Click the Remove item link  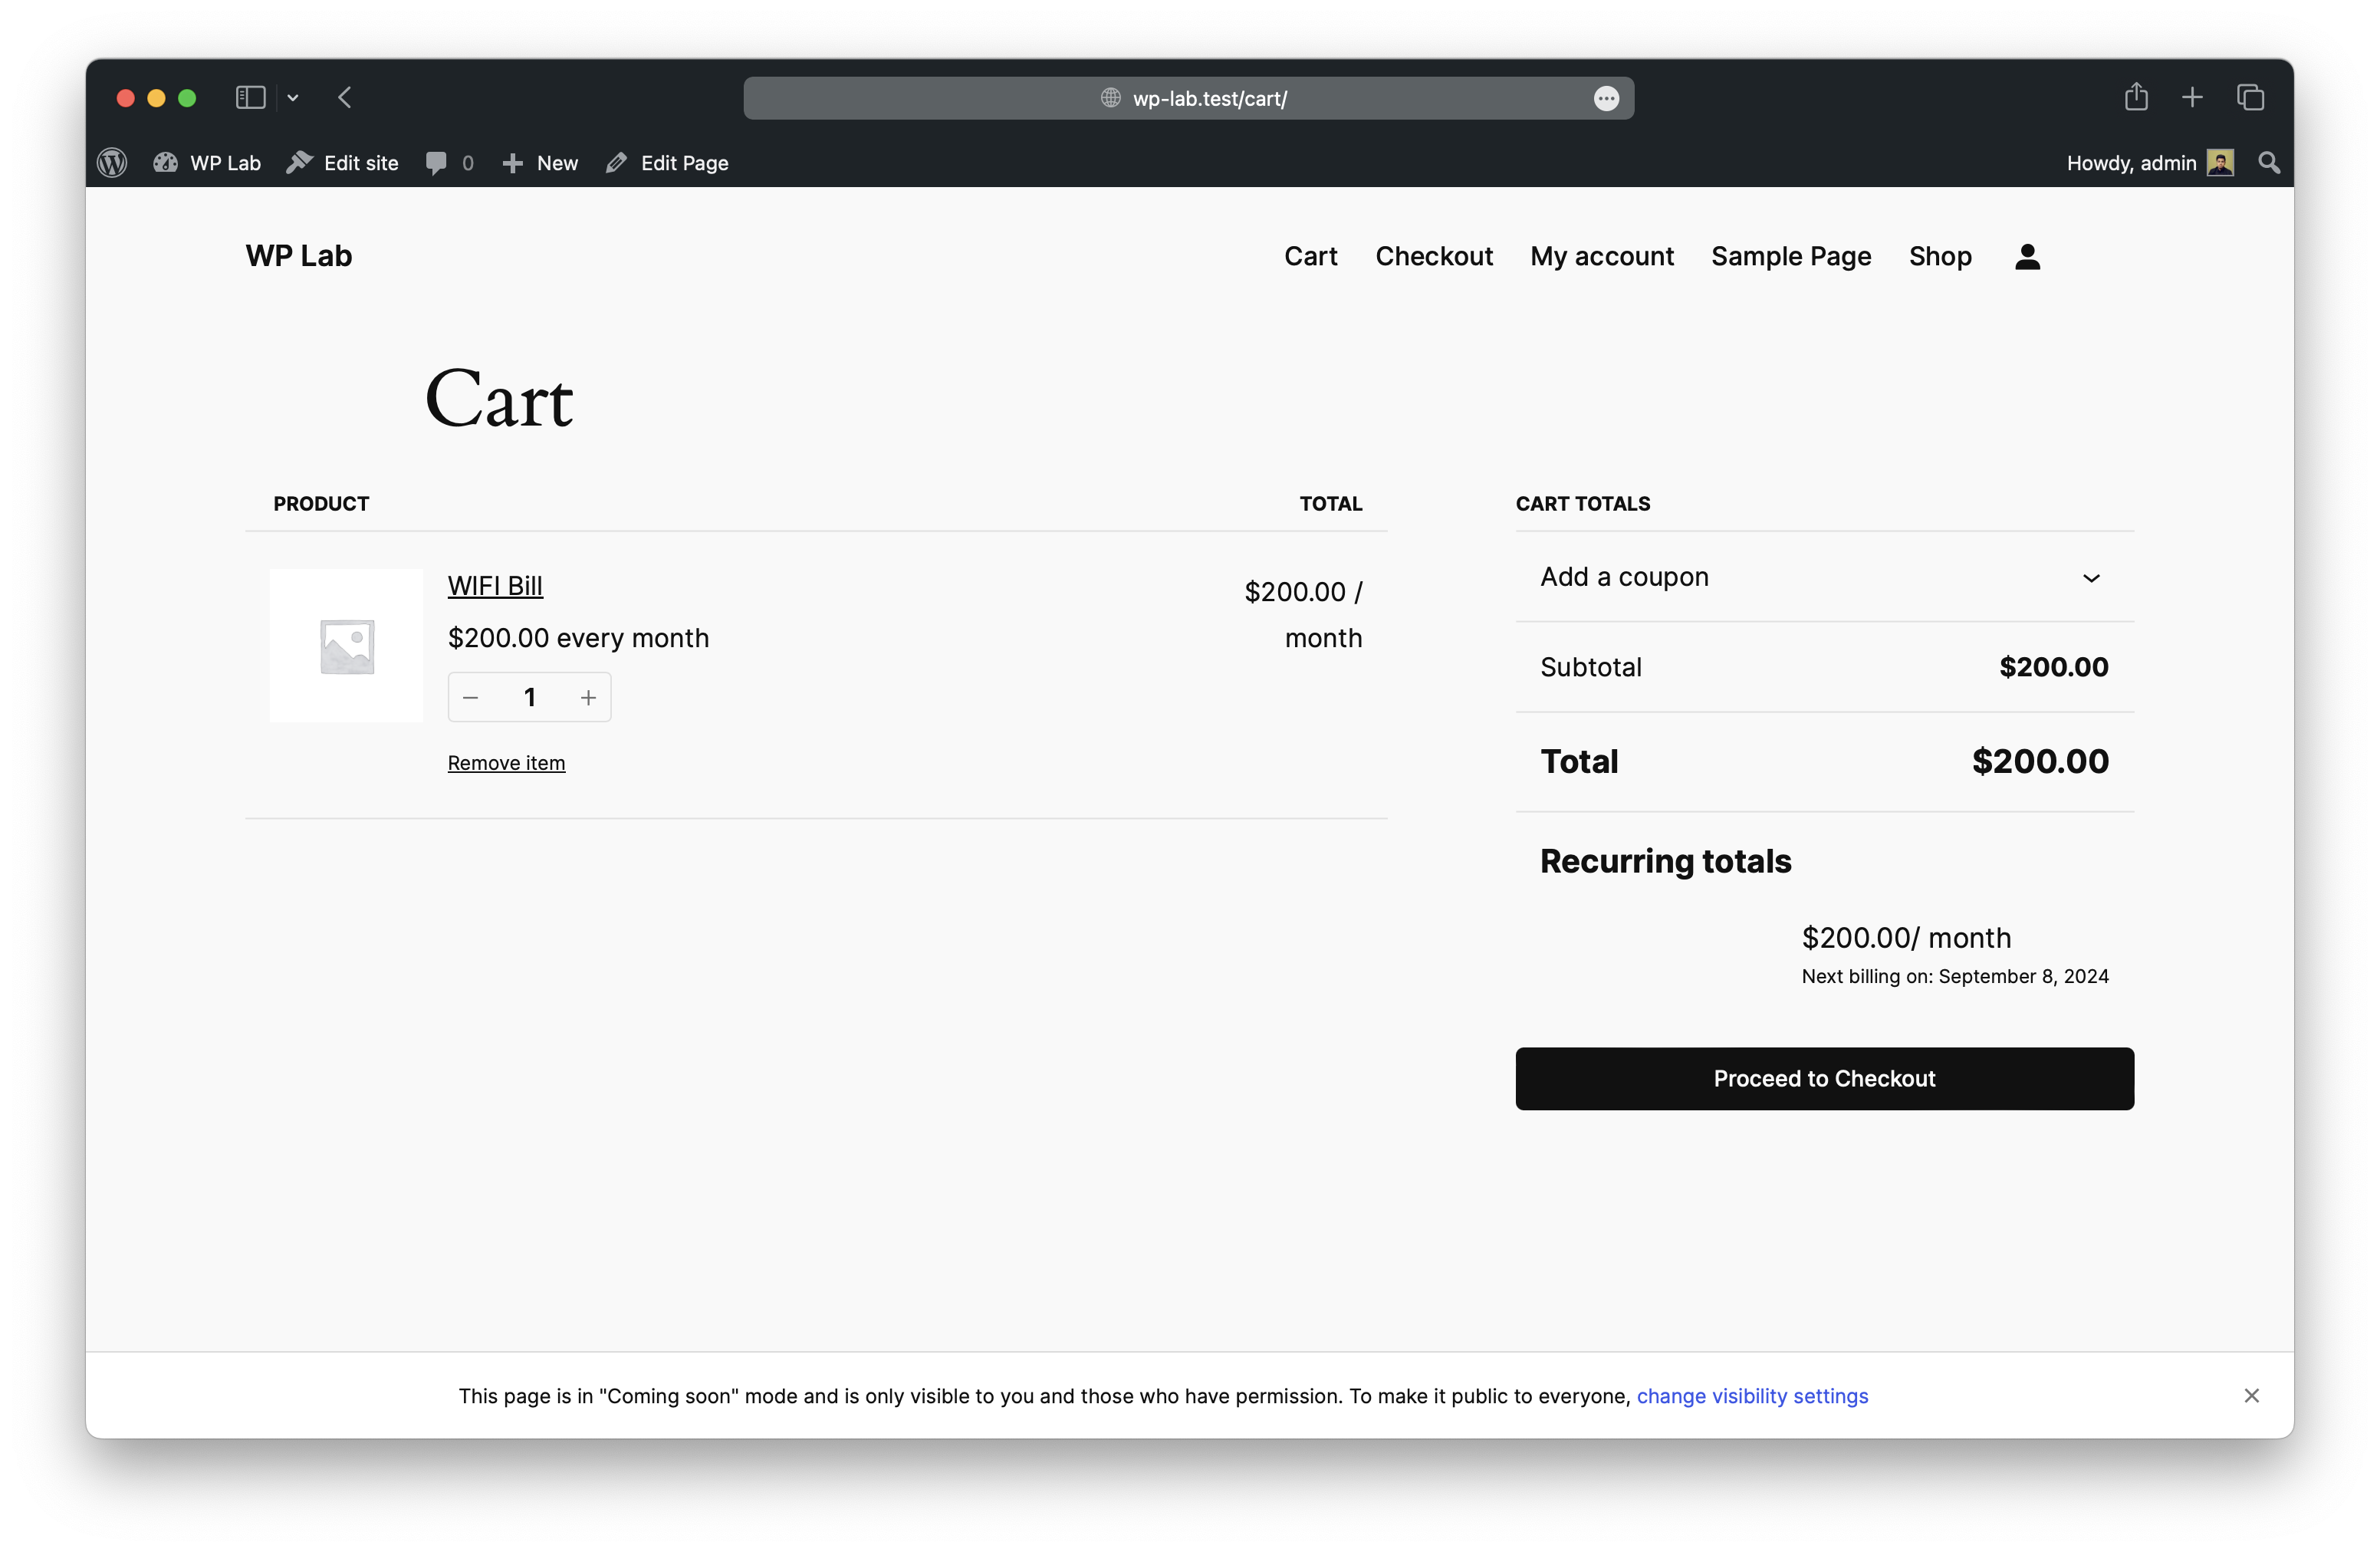(506, 763)
